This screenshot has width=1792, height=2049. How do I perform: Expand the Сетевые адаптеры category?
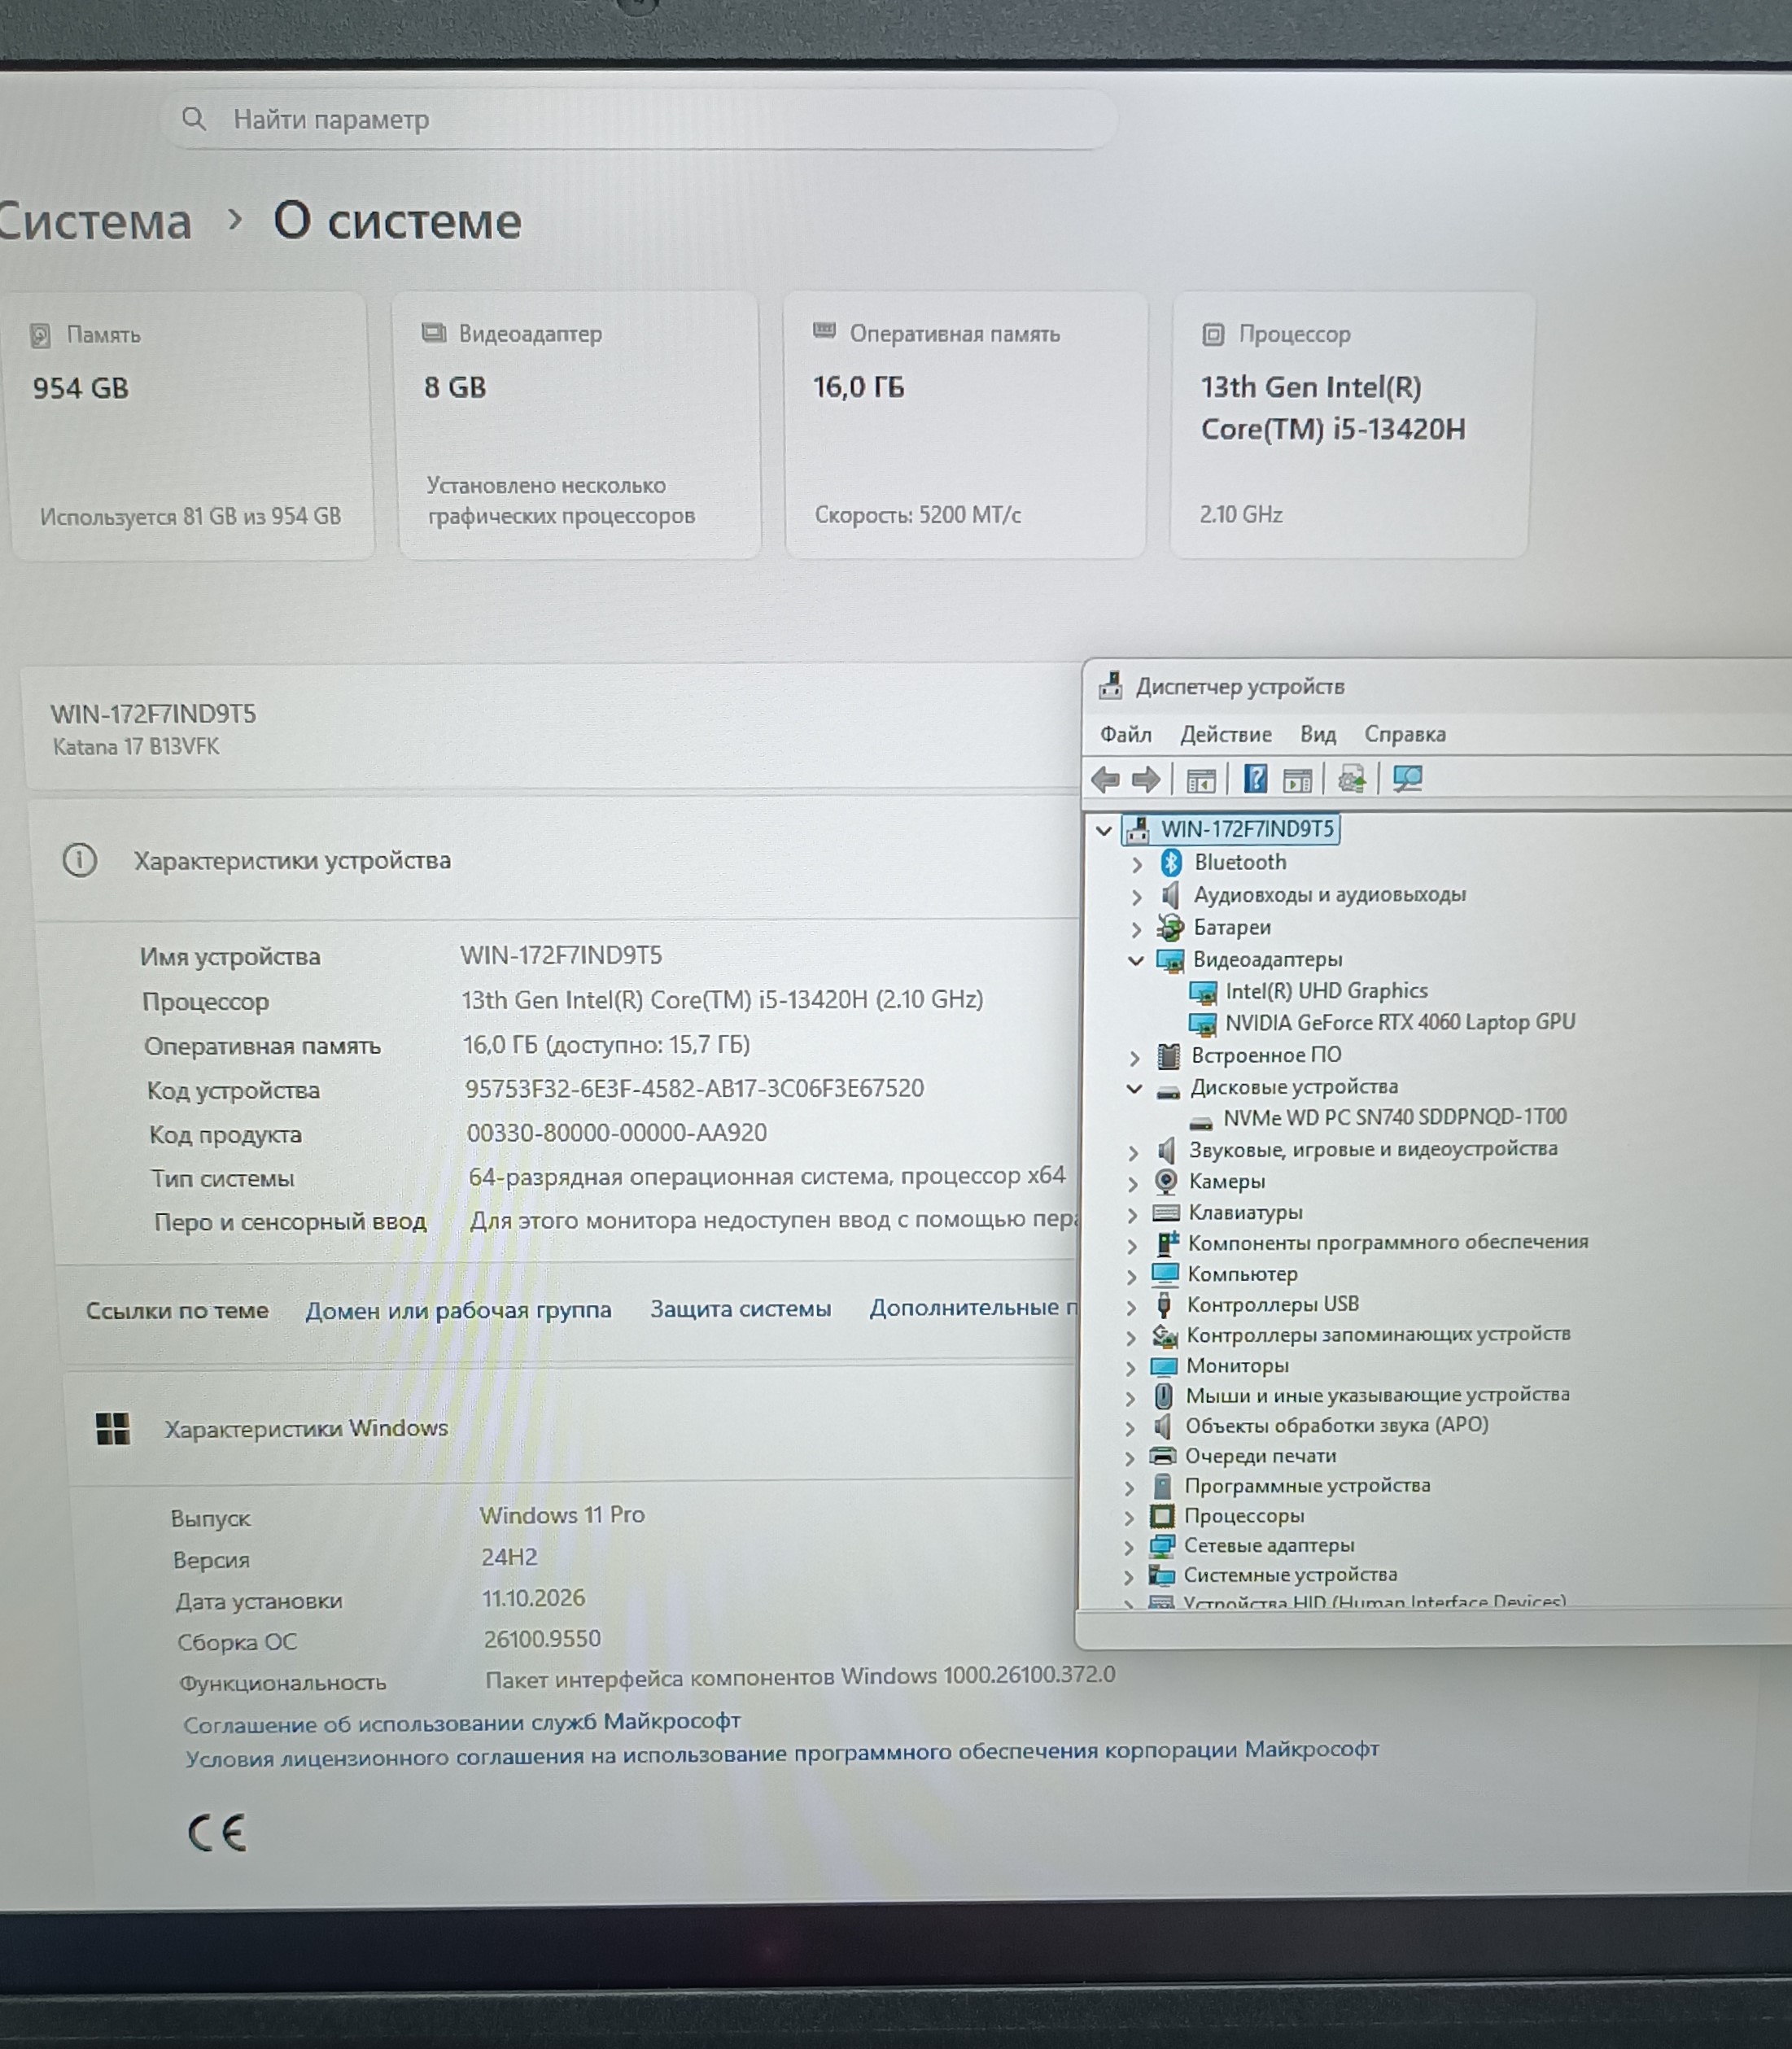tap(1129, 1547)
